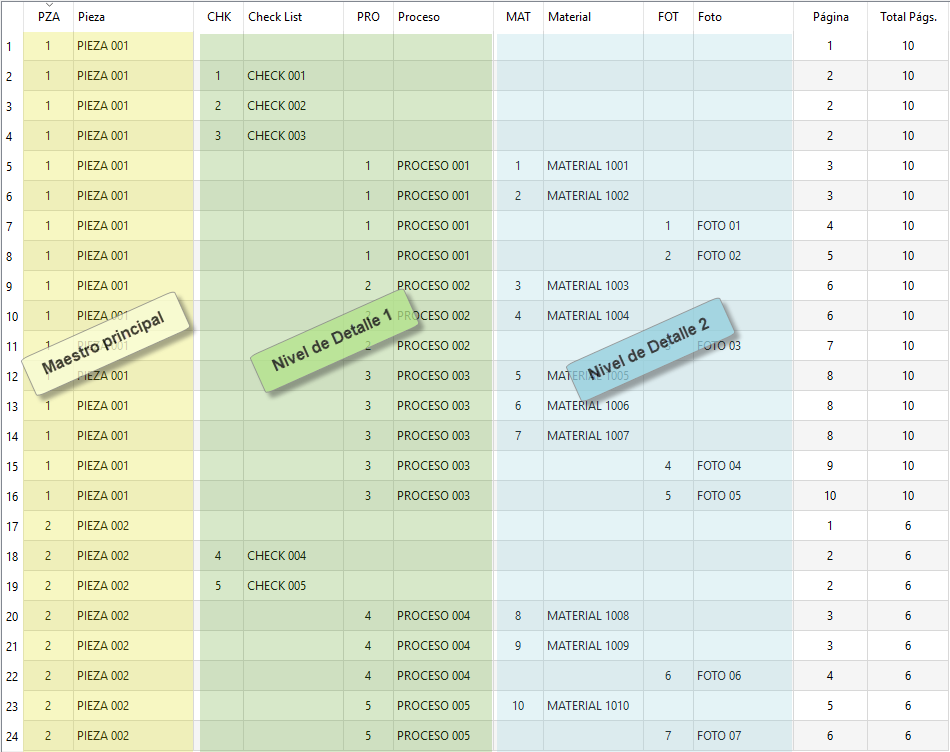Viewport: 950px width, 752px height.
Task: Select the MATERIAL 1010 cell
Action: coord(588,706)
